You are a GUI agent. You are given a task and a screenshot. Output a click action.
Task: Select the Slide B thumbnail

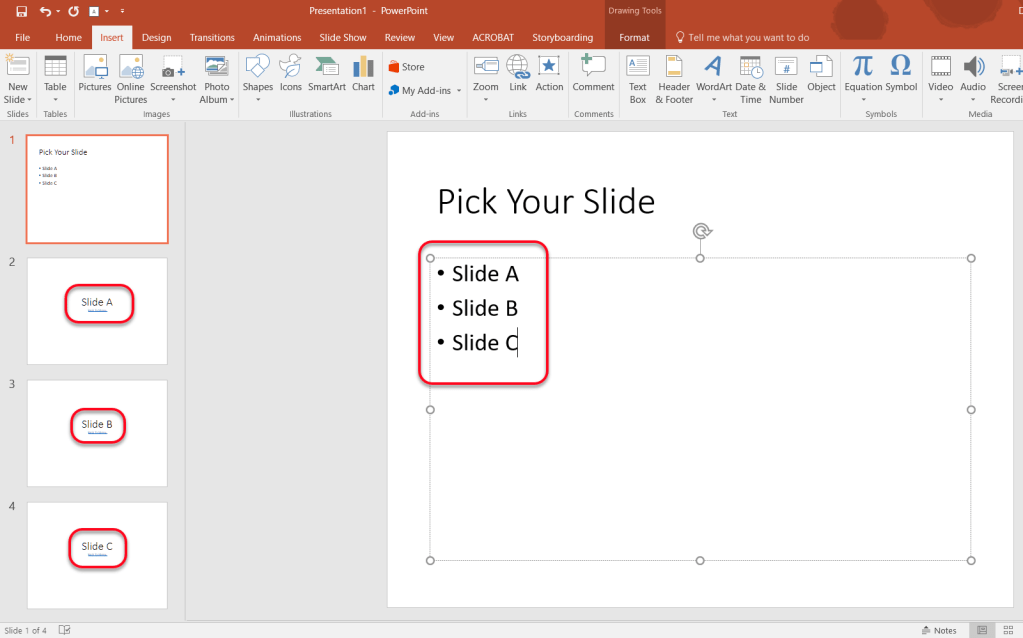coord(97,433)
